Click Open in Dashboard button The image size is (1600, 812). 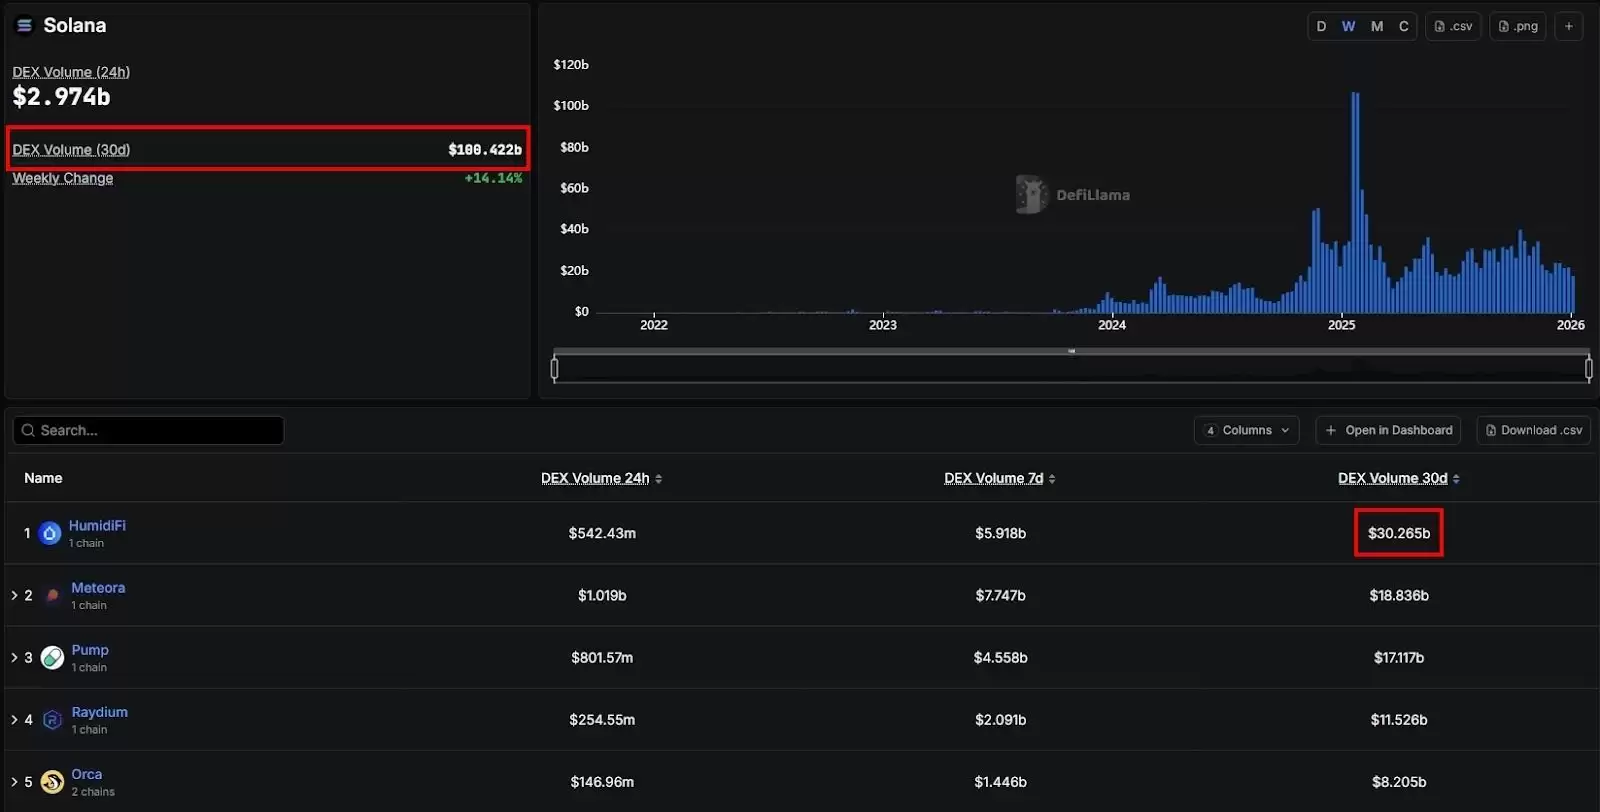1388,431
